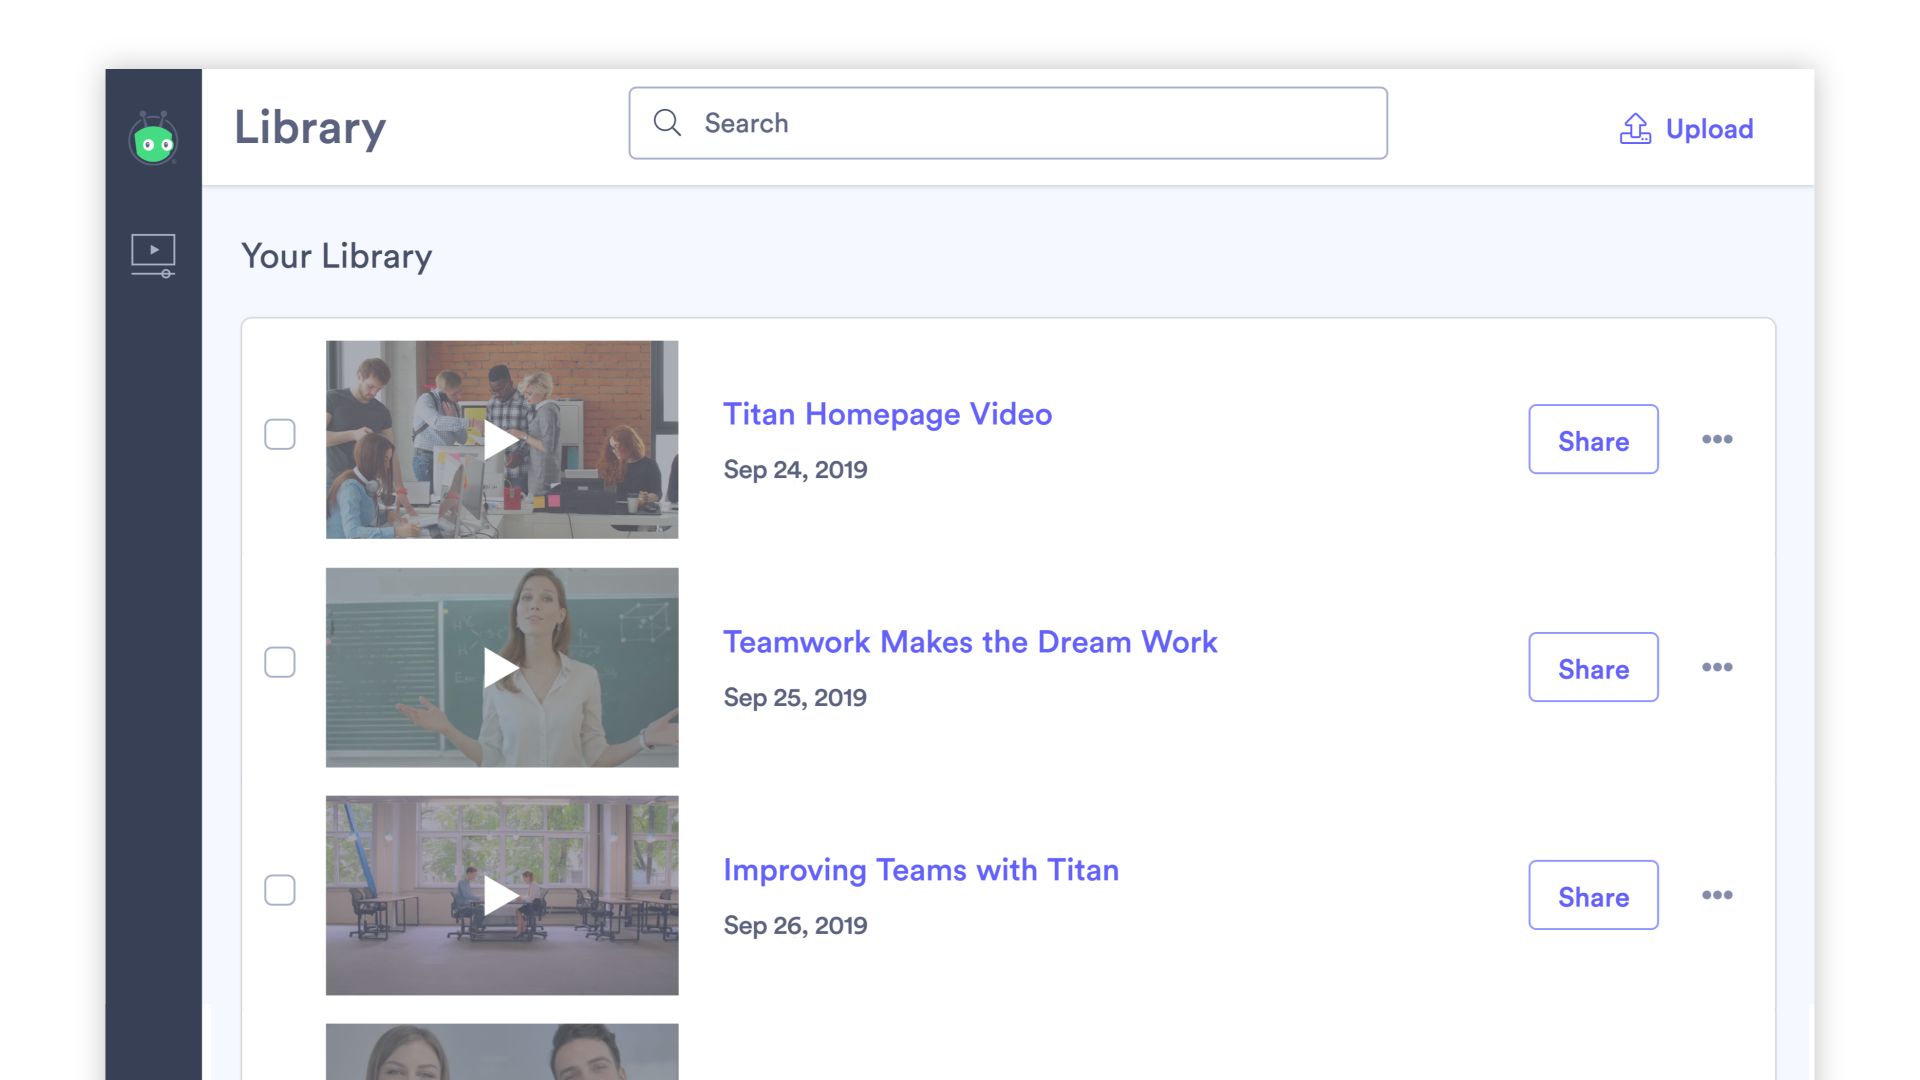The image size is (1920, 1080).
Task: Open the partially visible fourth video thumbnail
Action: [x=502, y=1052]
